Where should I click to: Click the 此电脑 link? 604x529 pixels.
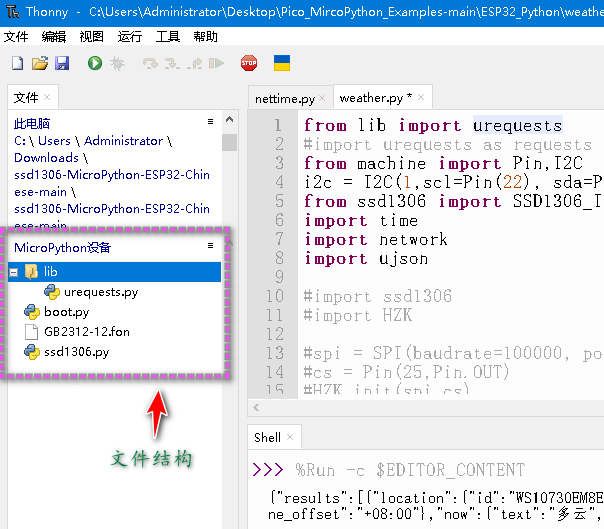click(32, 124)
